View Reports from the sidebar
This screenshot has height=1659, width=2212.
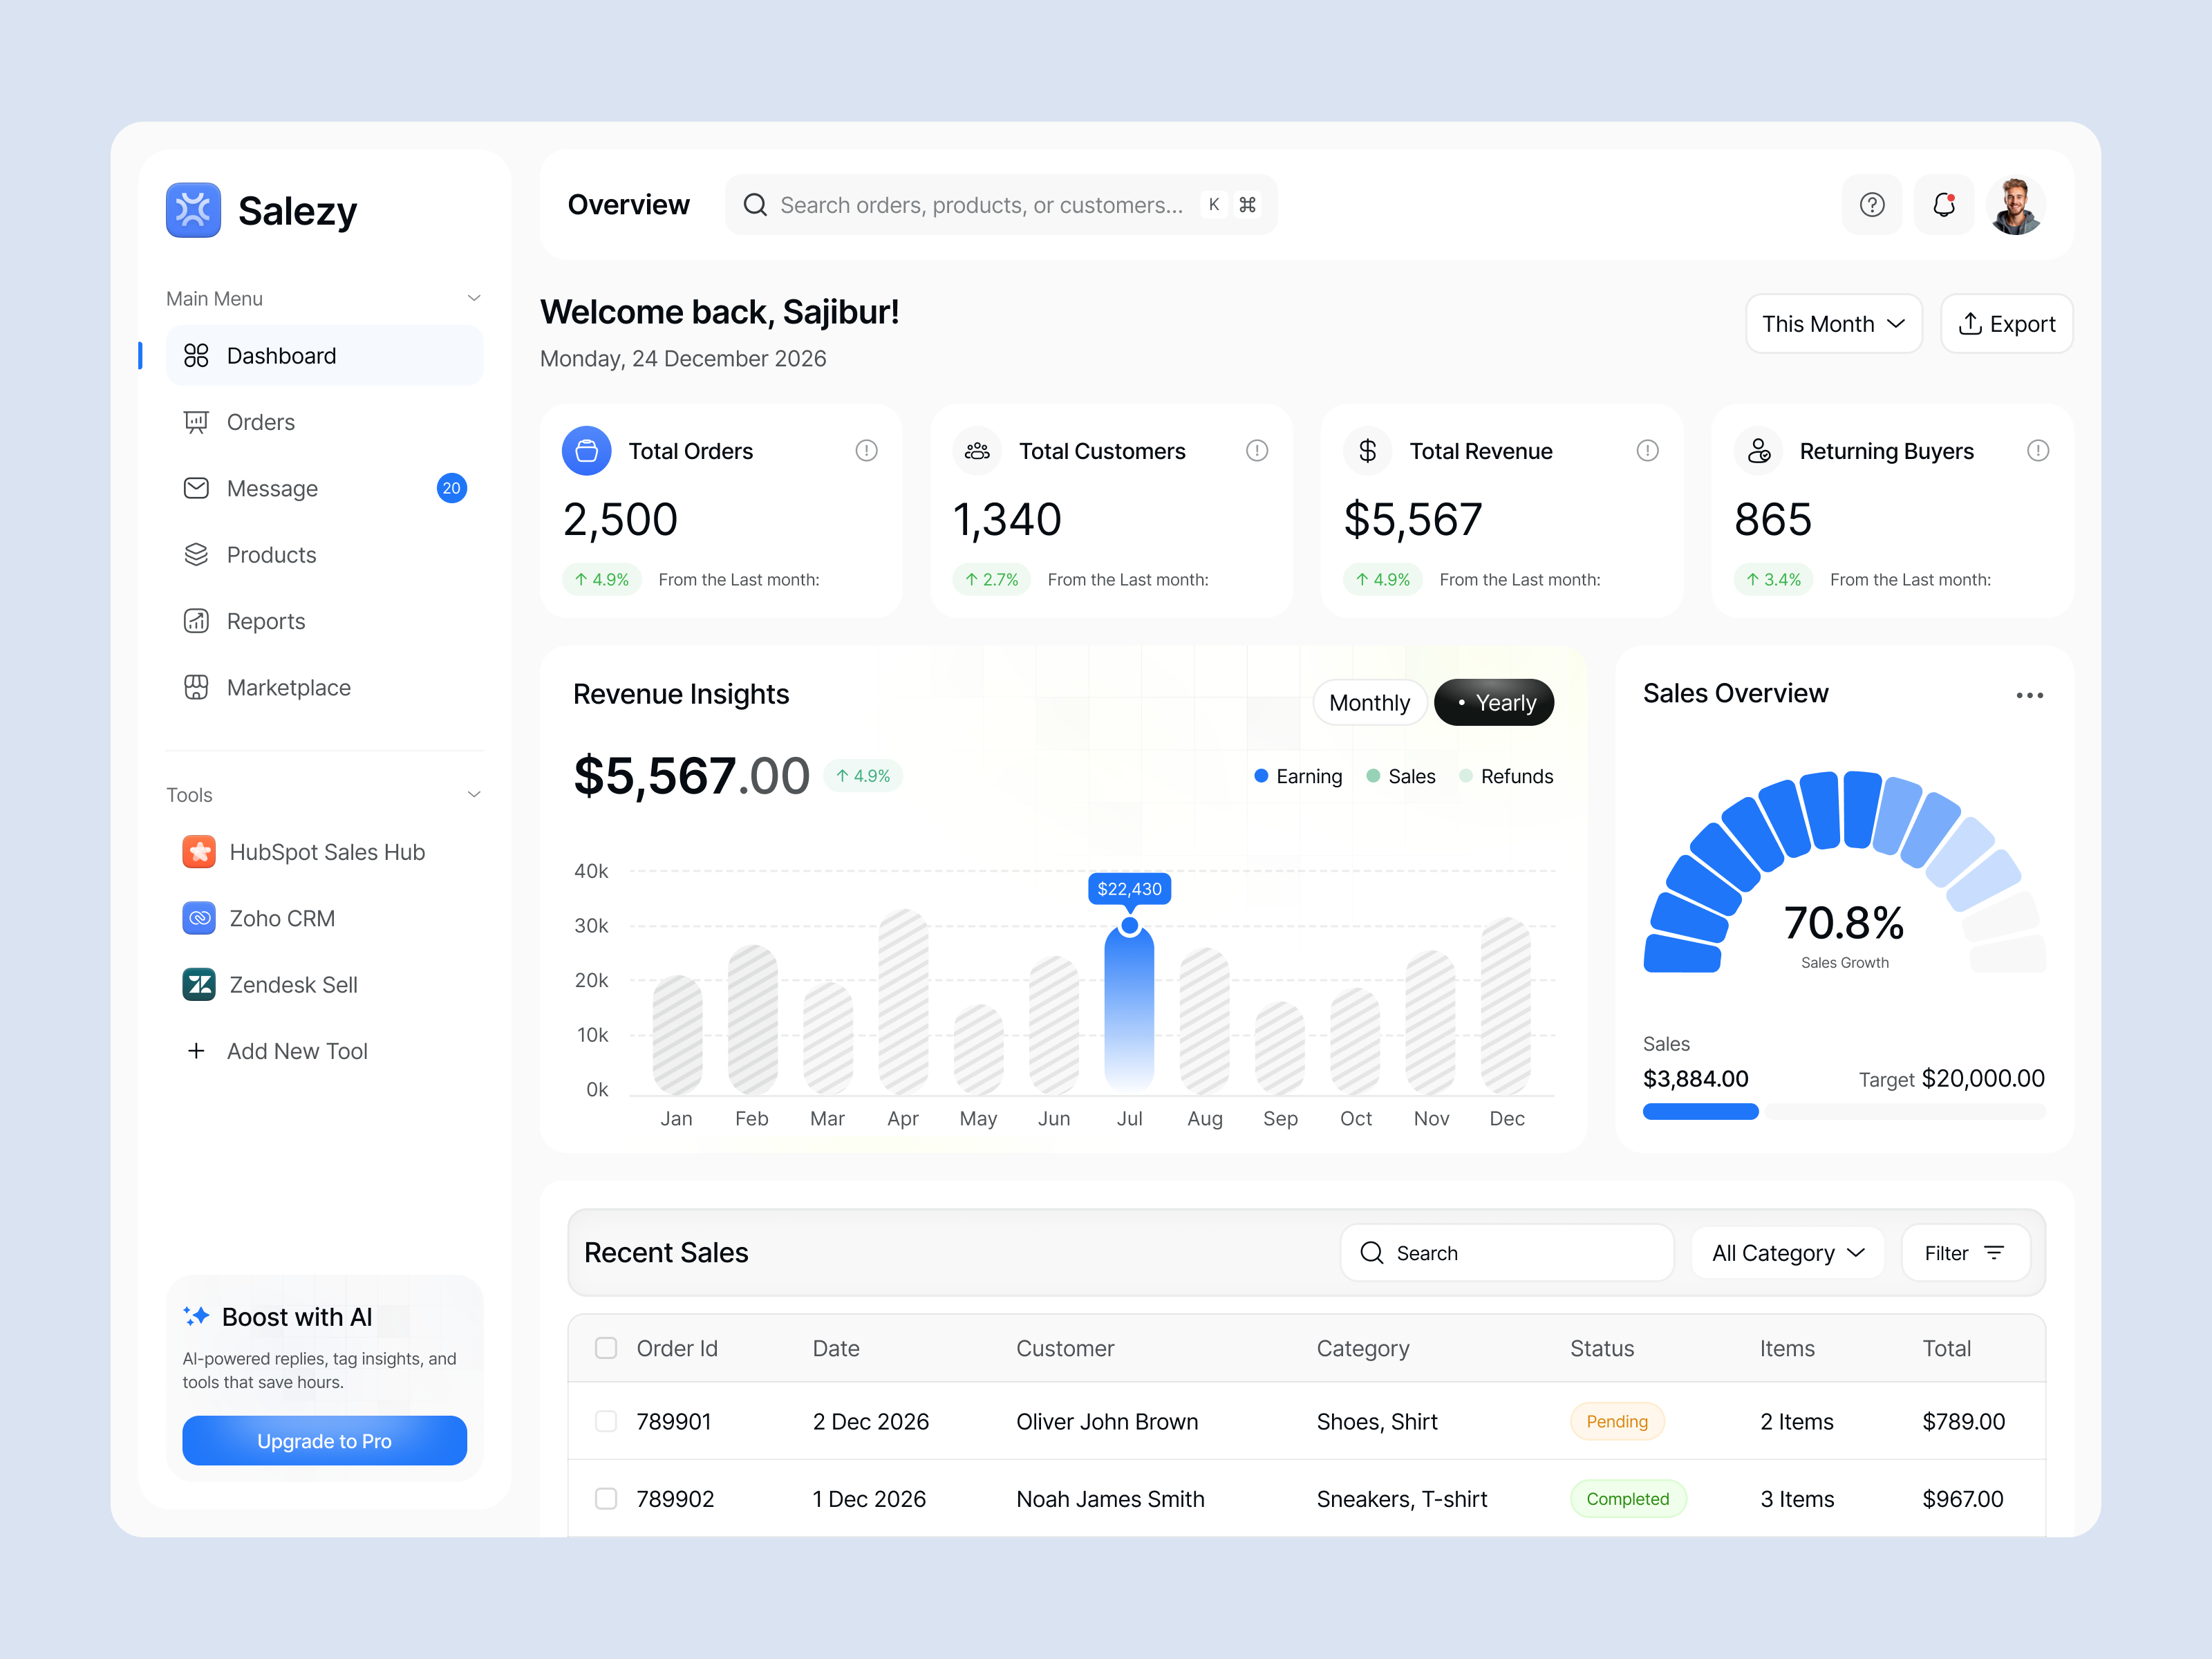(x=265, y=620)
